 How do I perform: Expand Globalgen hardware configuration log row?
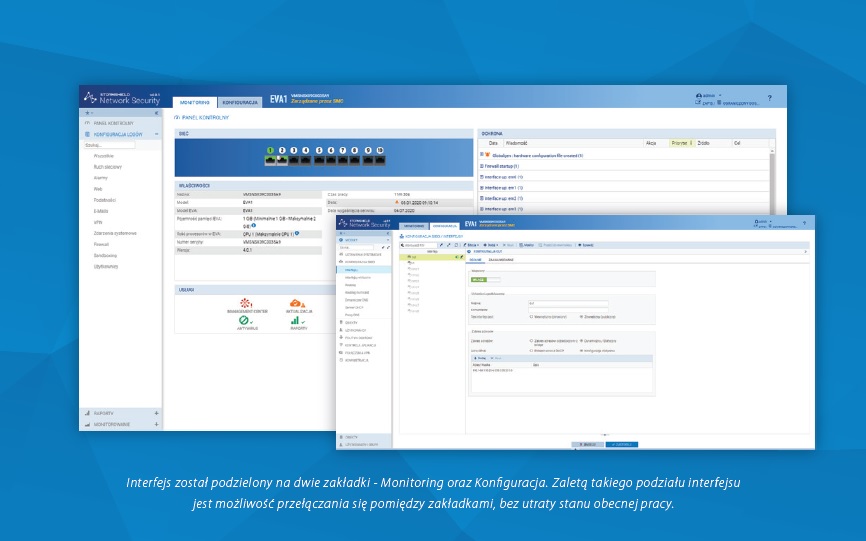pos(482,155)
